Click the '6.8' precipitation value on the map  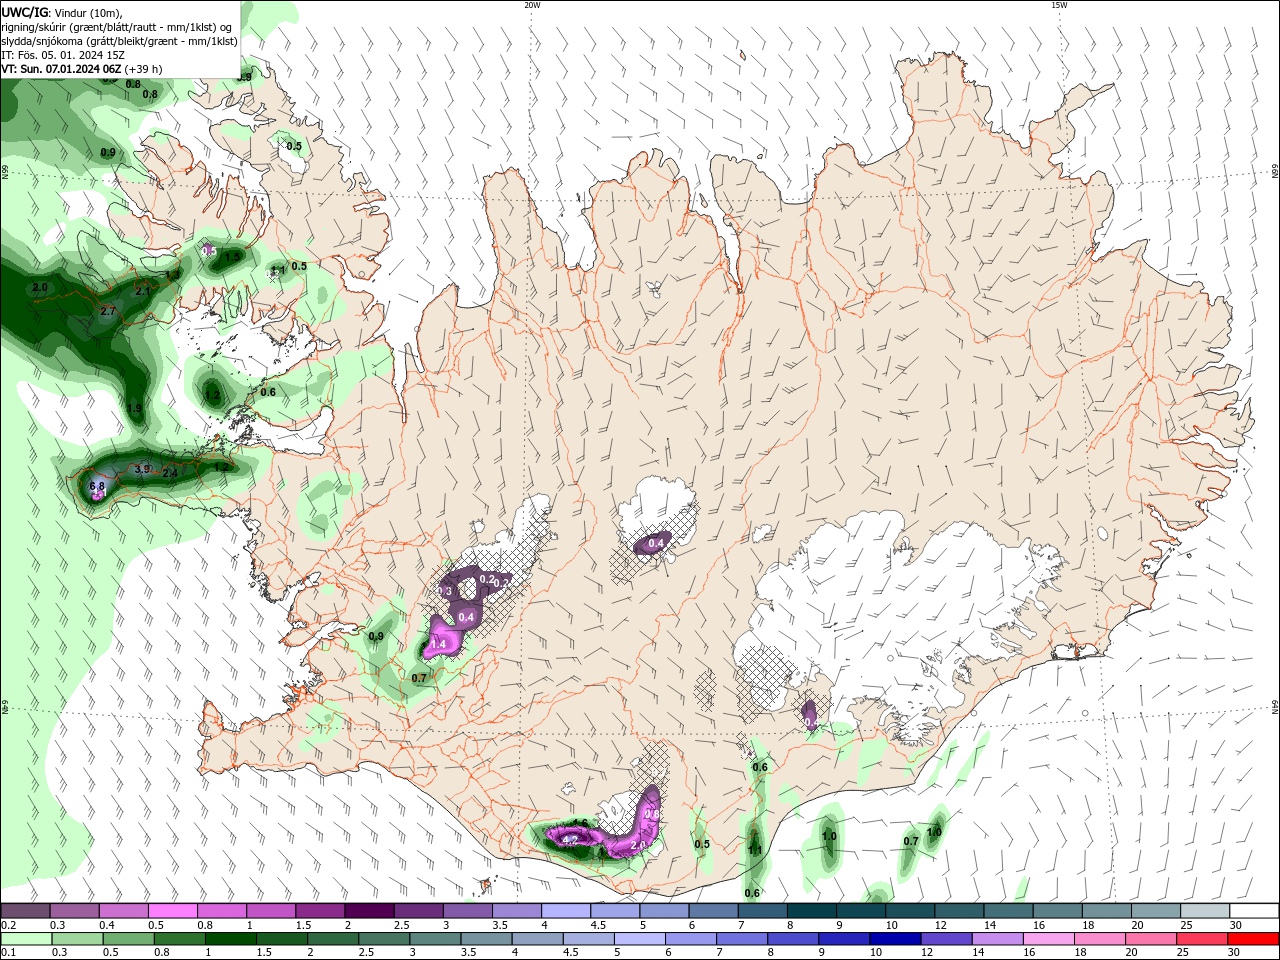tap(97, 486)
